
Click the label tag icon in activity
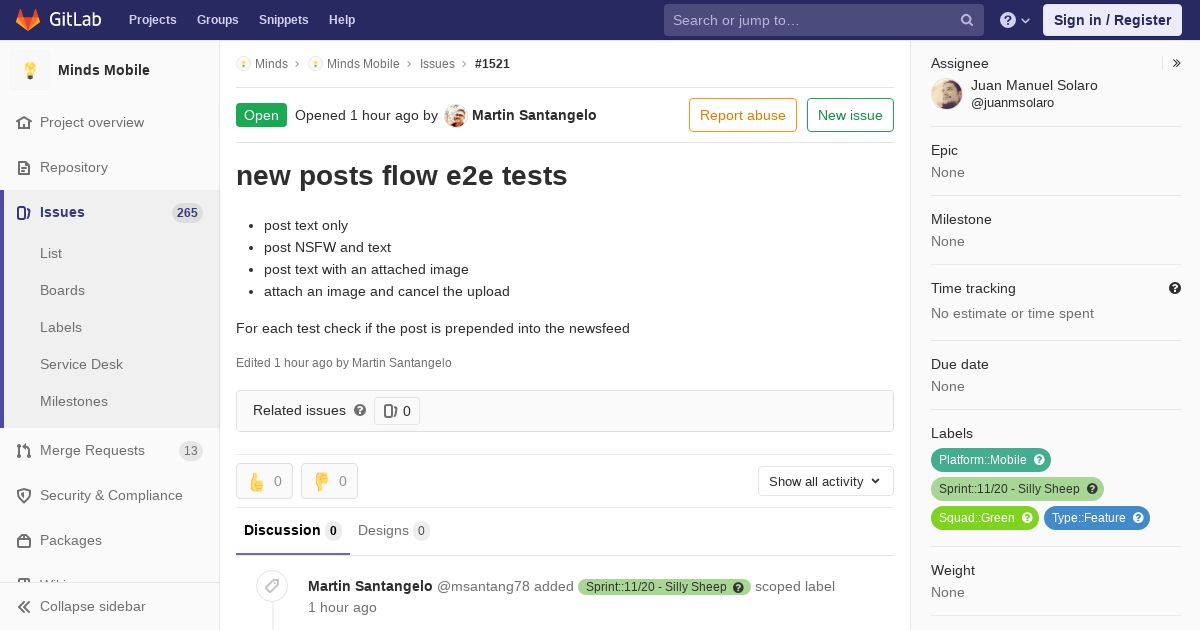(272, 586)
